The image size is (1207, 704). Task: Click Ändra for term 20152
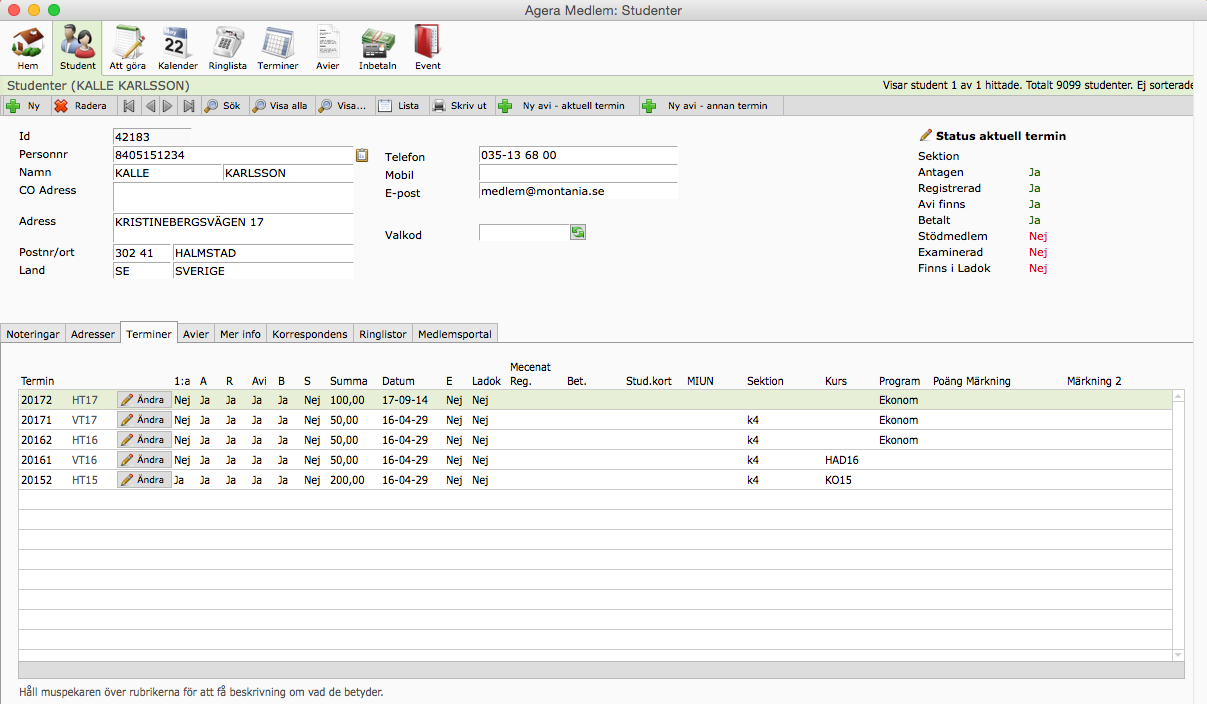pos(143,480)
